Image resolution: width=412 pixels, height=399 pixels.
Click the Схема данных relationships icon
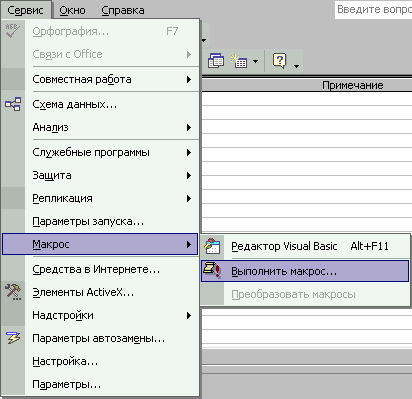pos(13,104)
